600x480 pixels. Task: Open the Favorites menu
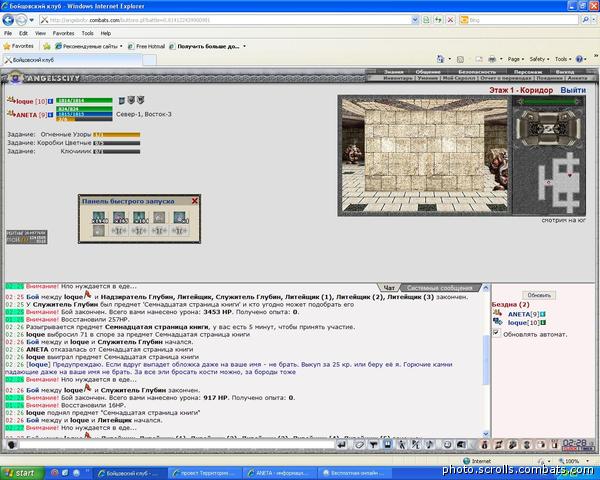64,33
